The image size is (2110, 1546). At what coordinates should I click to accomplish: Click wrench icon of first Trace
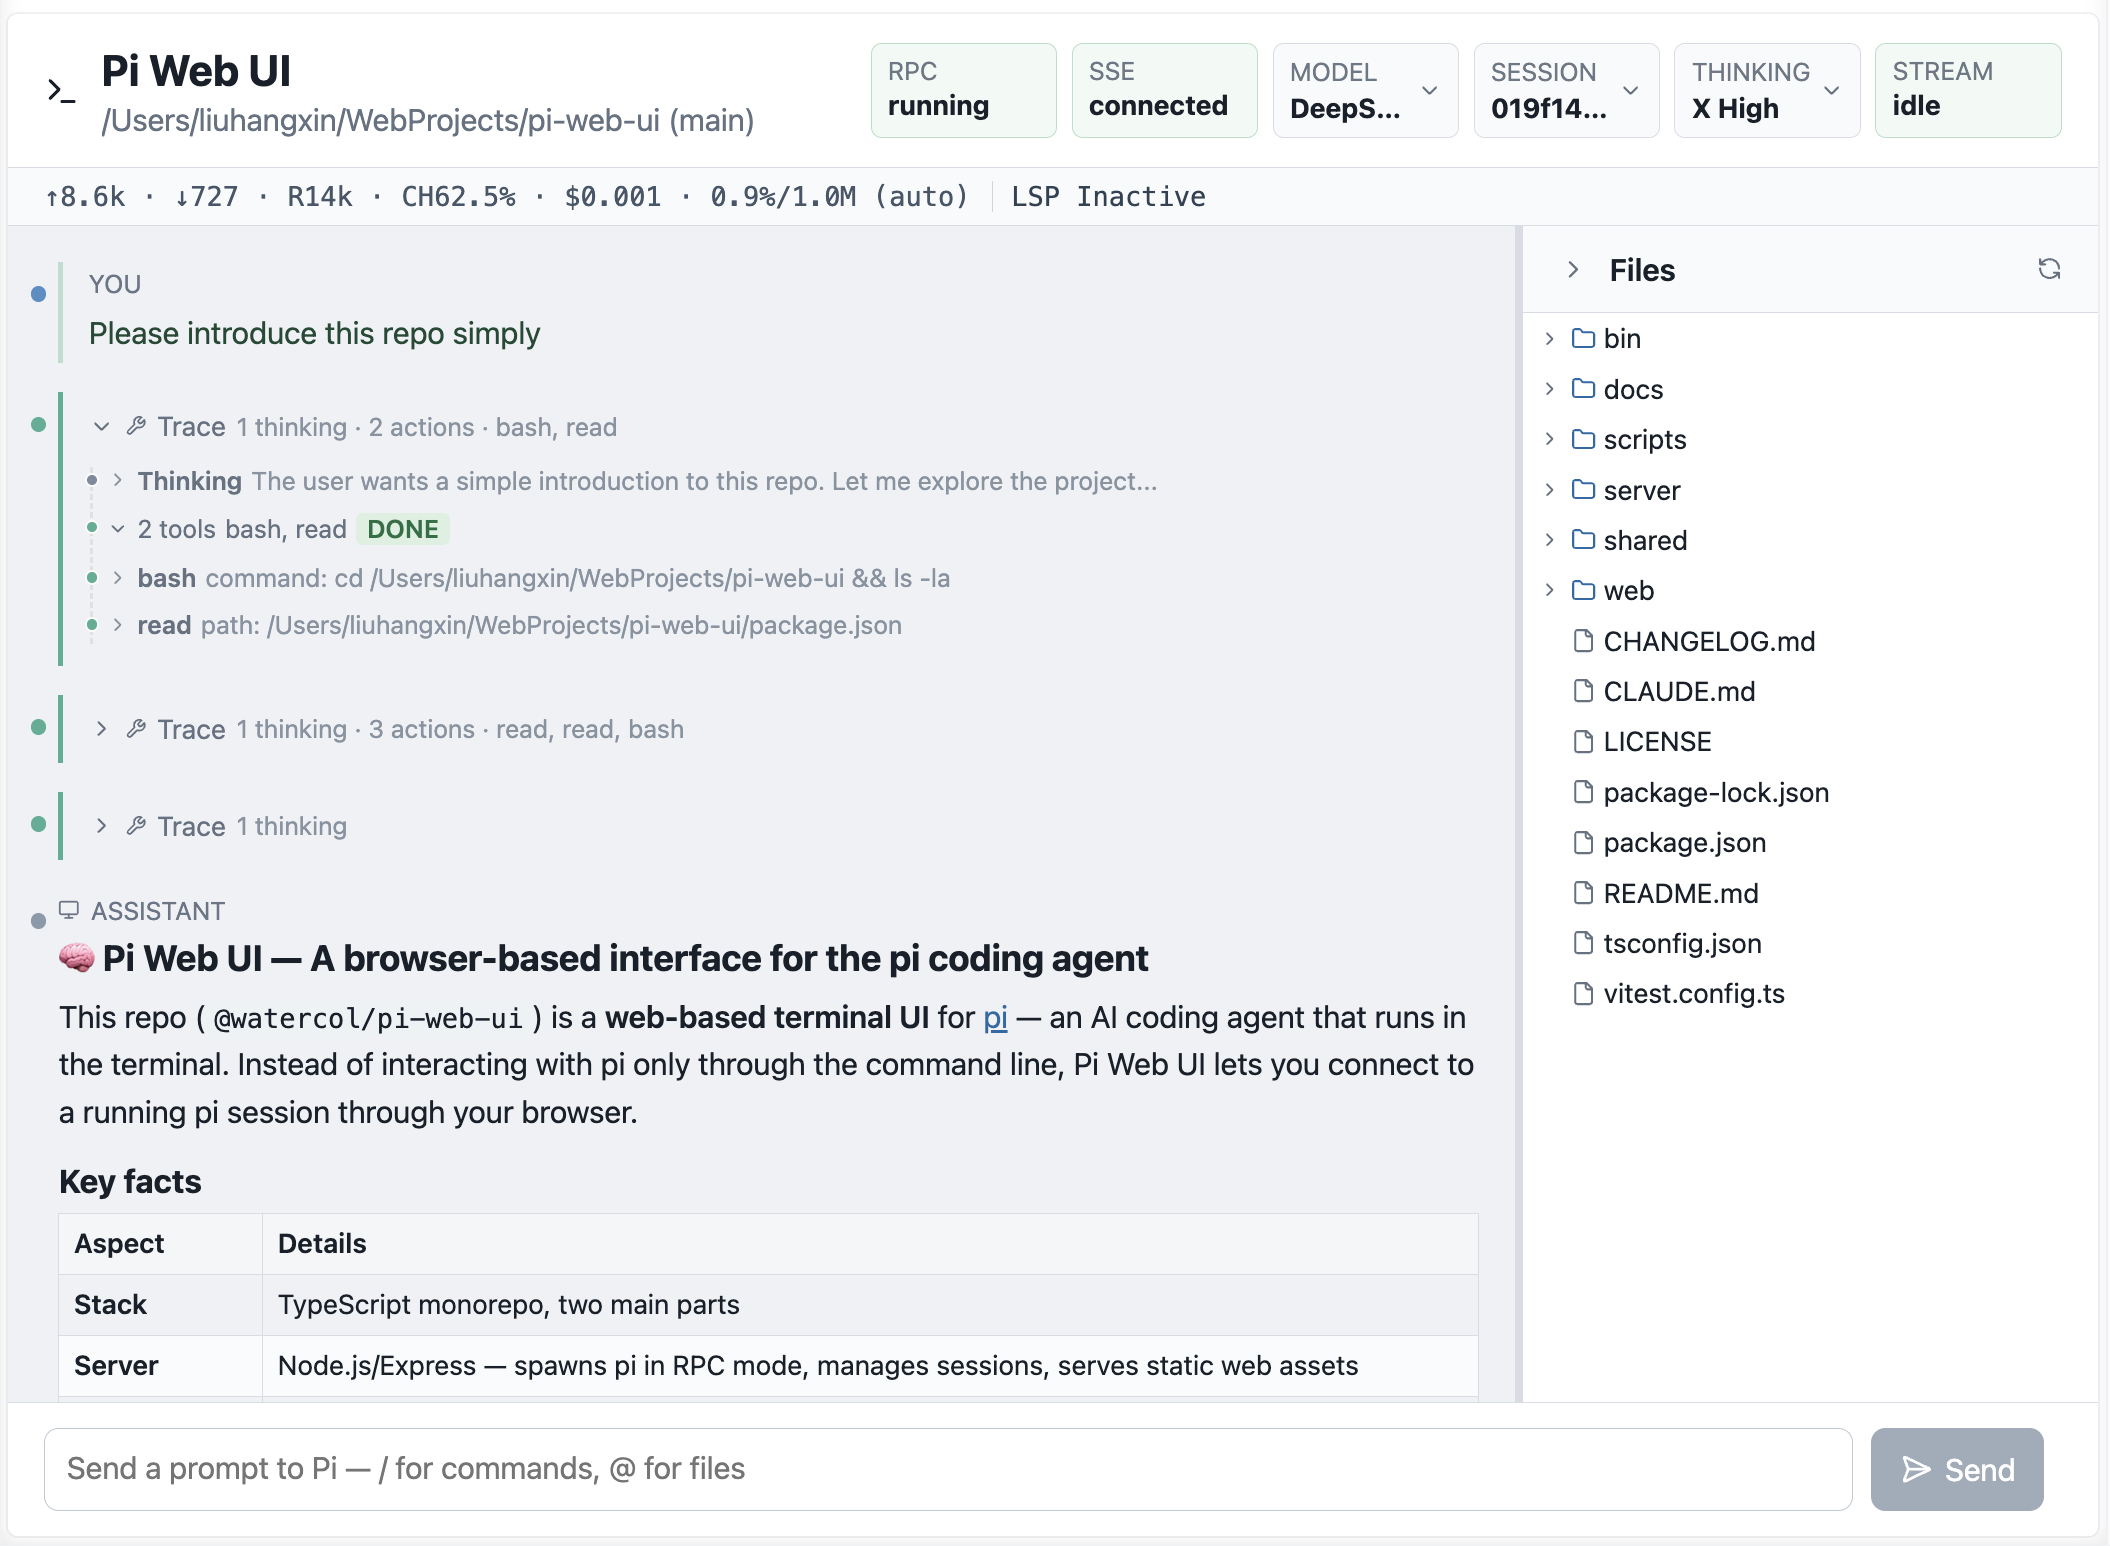136,427
